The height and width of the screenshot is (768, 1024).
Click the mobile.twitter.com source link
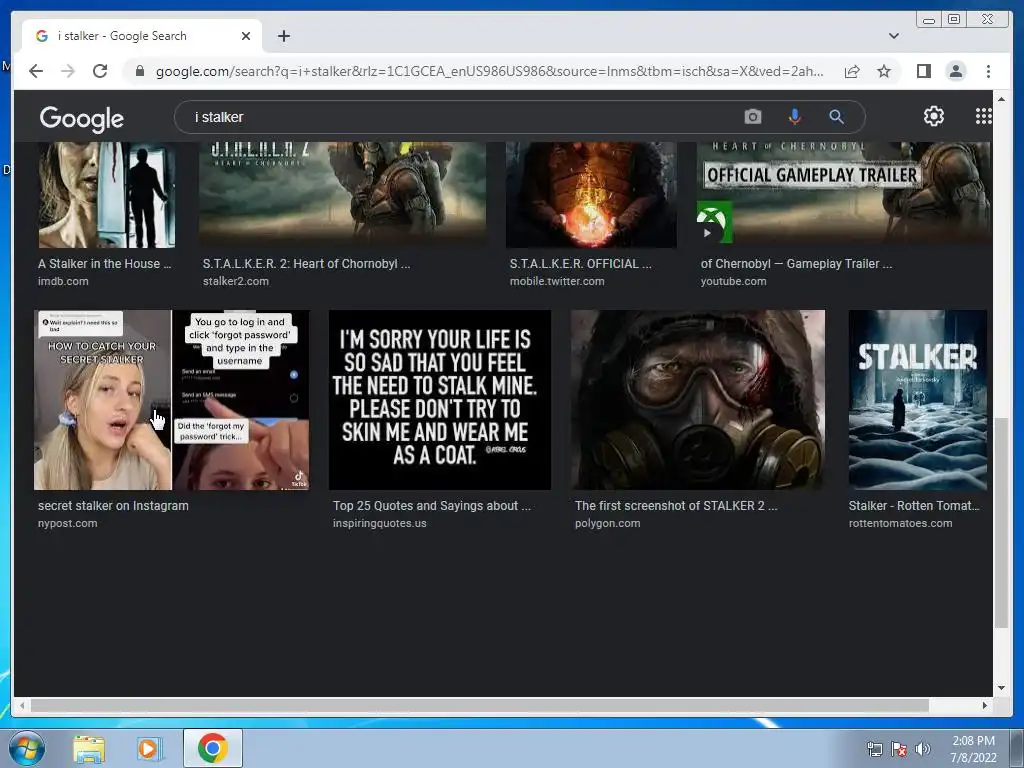click(557, 281)
